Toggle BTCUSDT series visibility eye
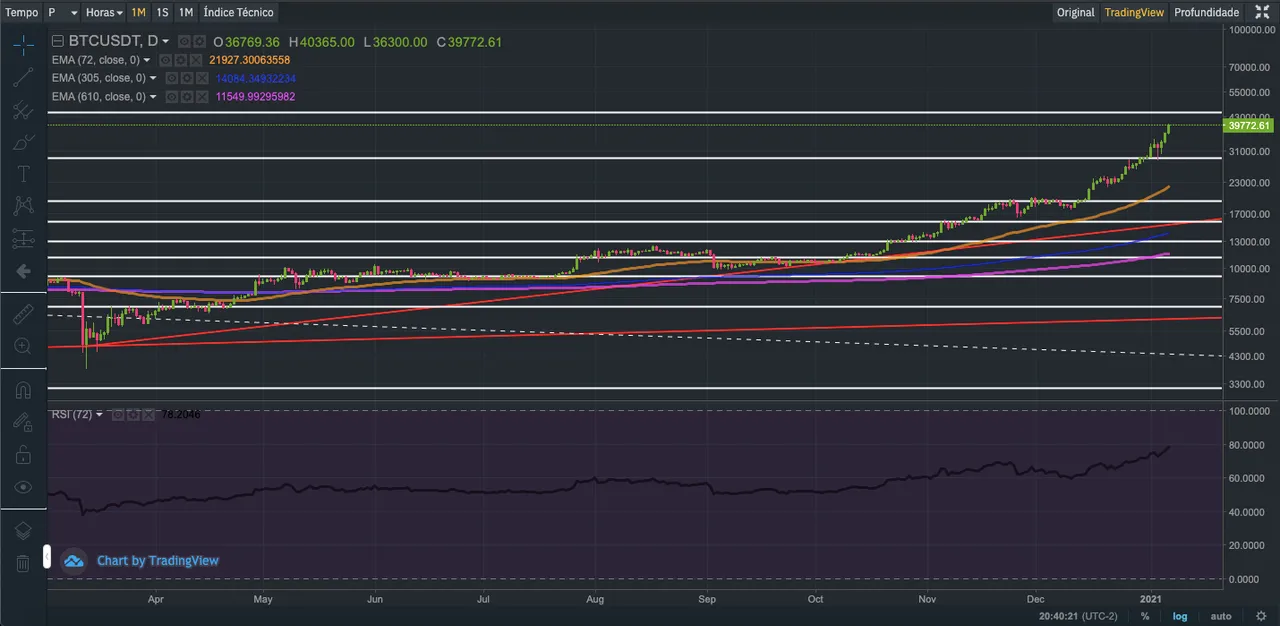The image size is (1280, 626). tap(184, 42)
